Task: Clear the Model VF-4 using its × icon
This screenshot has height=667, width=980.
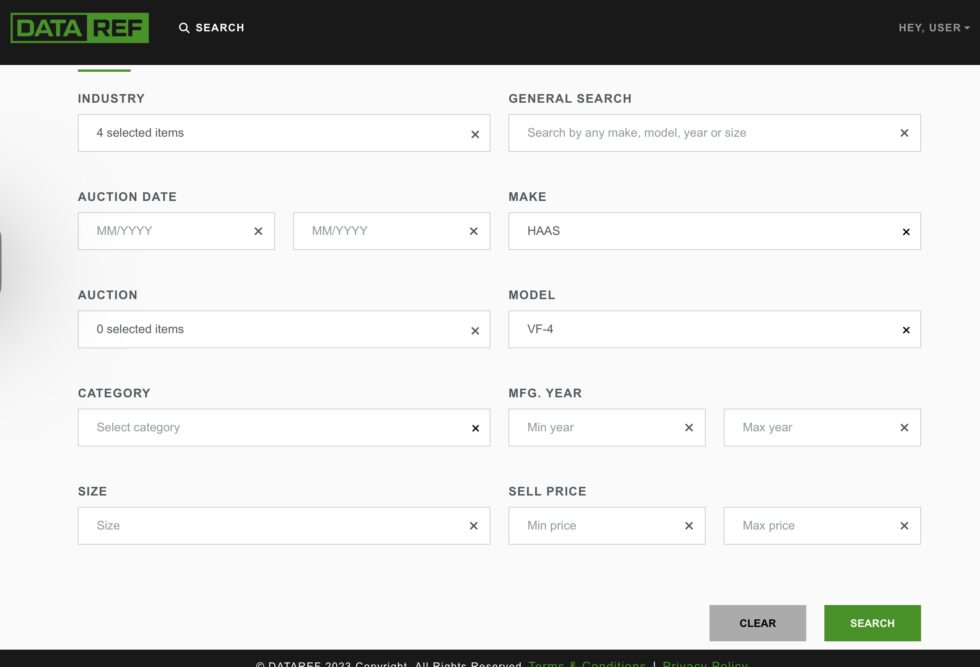Action: click(x=904, y=329)
